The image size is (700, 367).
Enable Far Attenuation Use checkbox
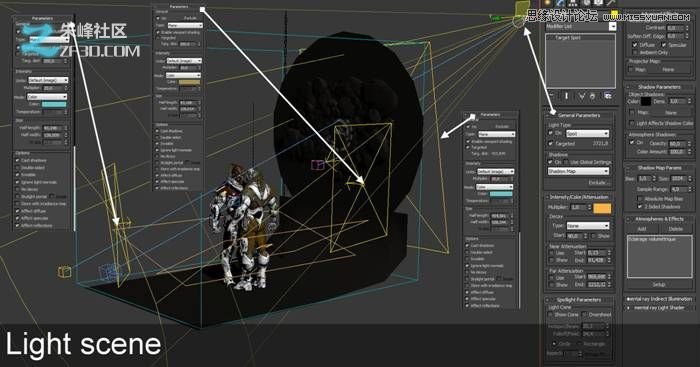(x=552, y=277)
